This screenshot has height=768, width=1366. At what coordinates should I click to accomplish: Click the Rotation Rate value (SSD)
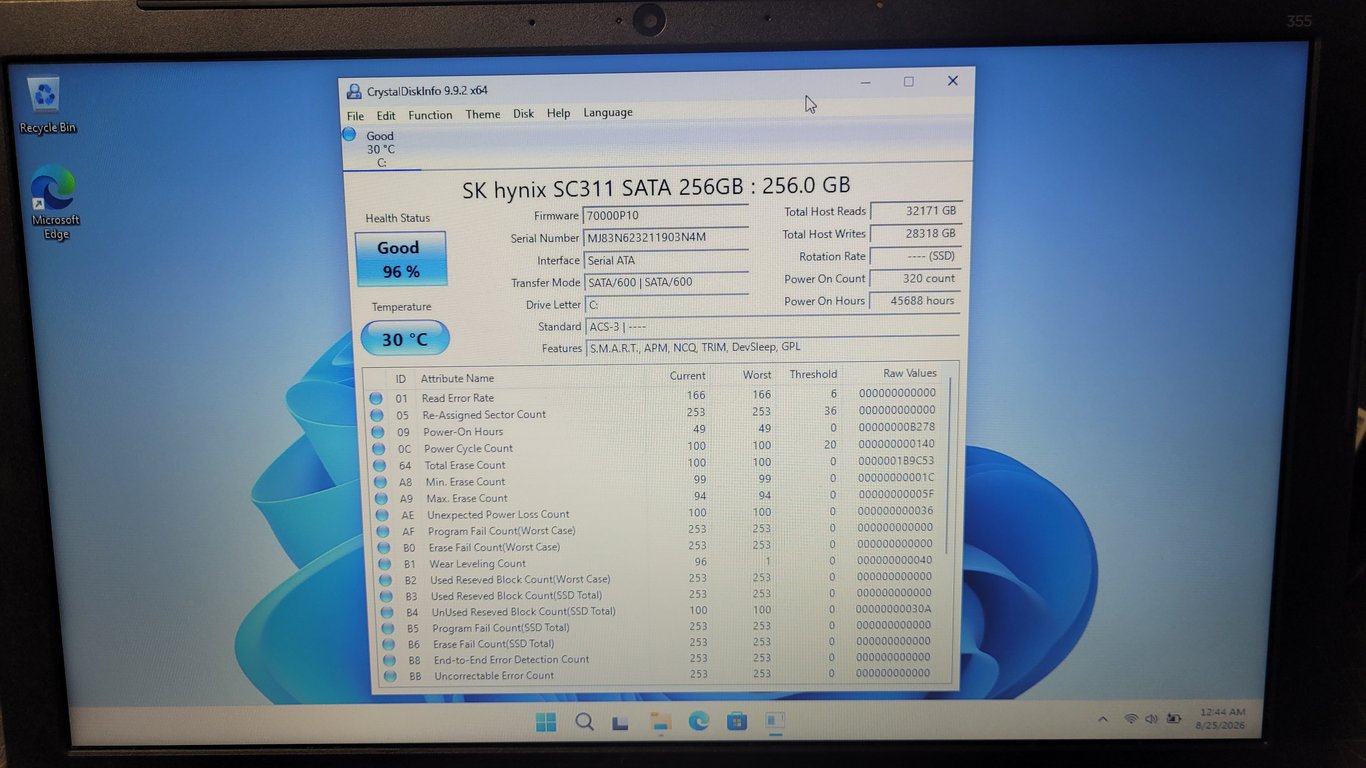pos(915,255)
